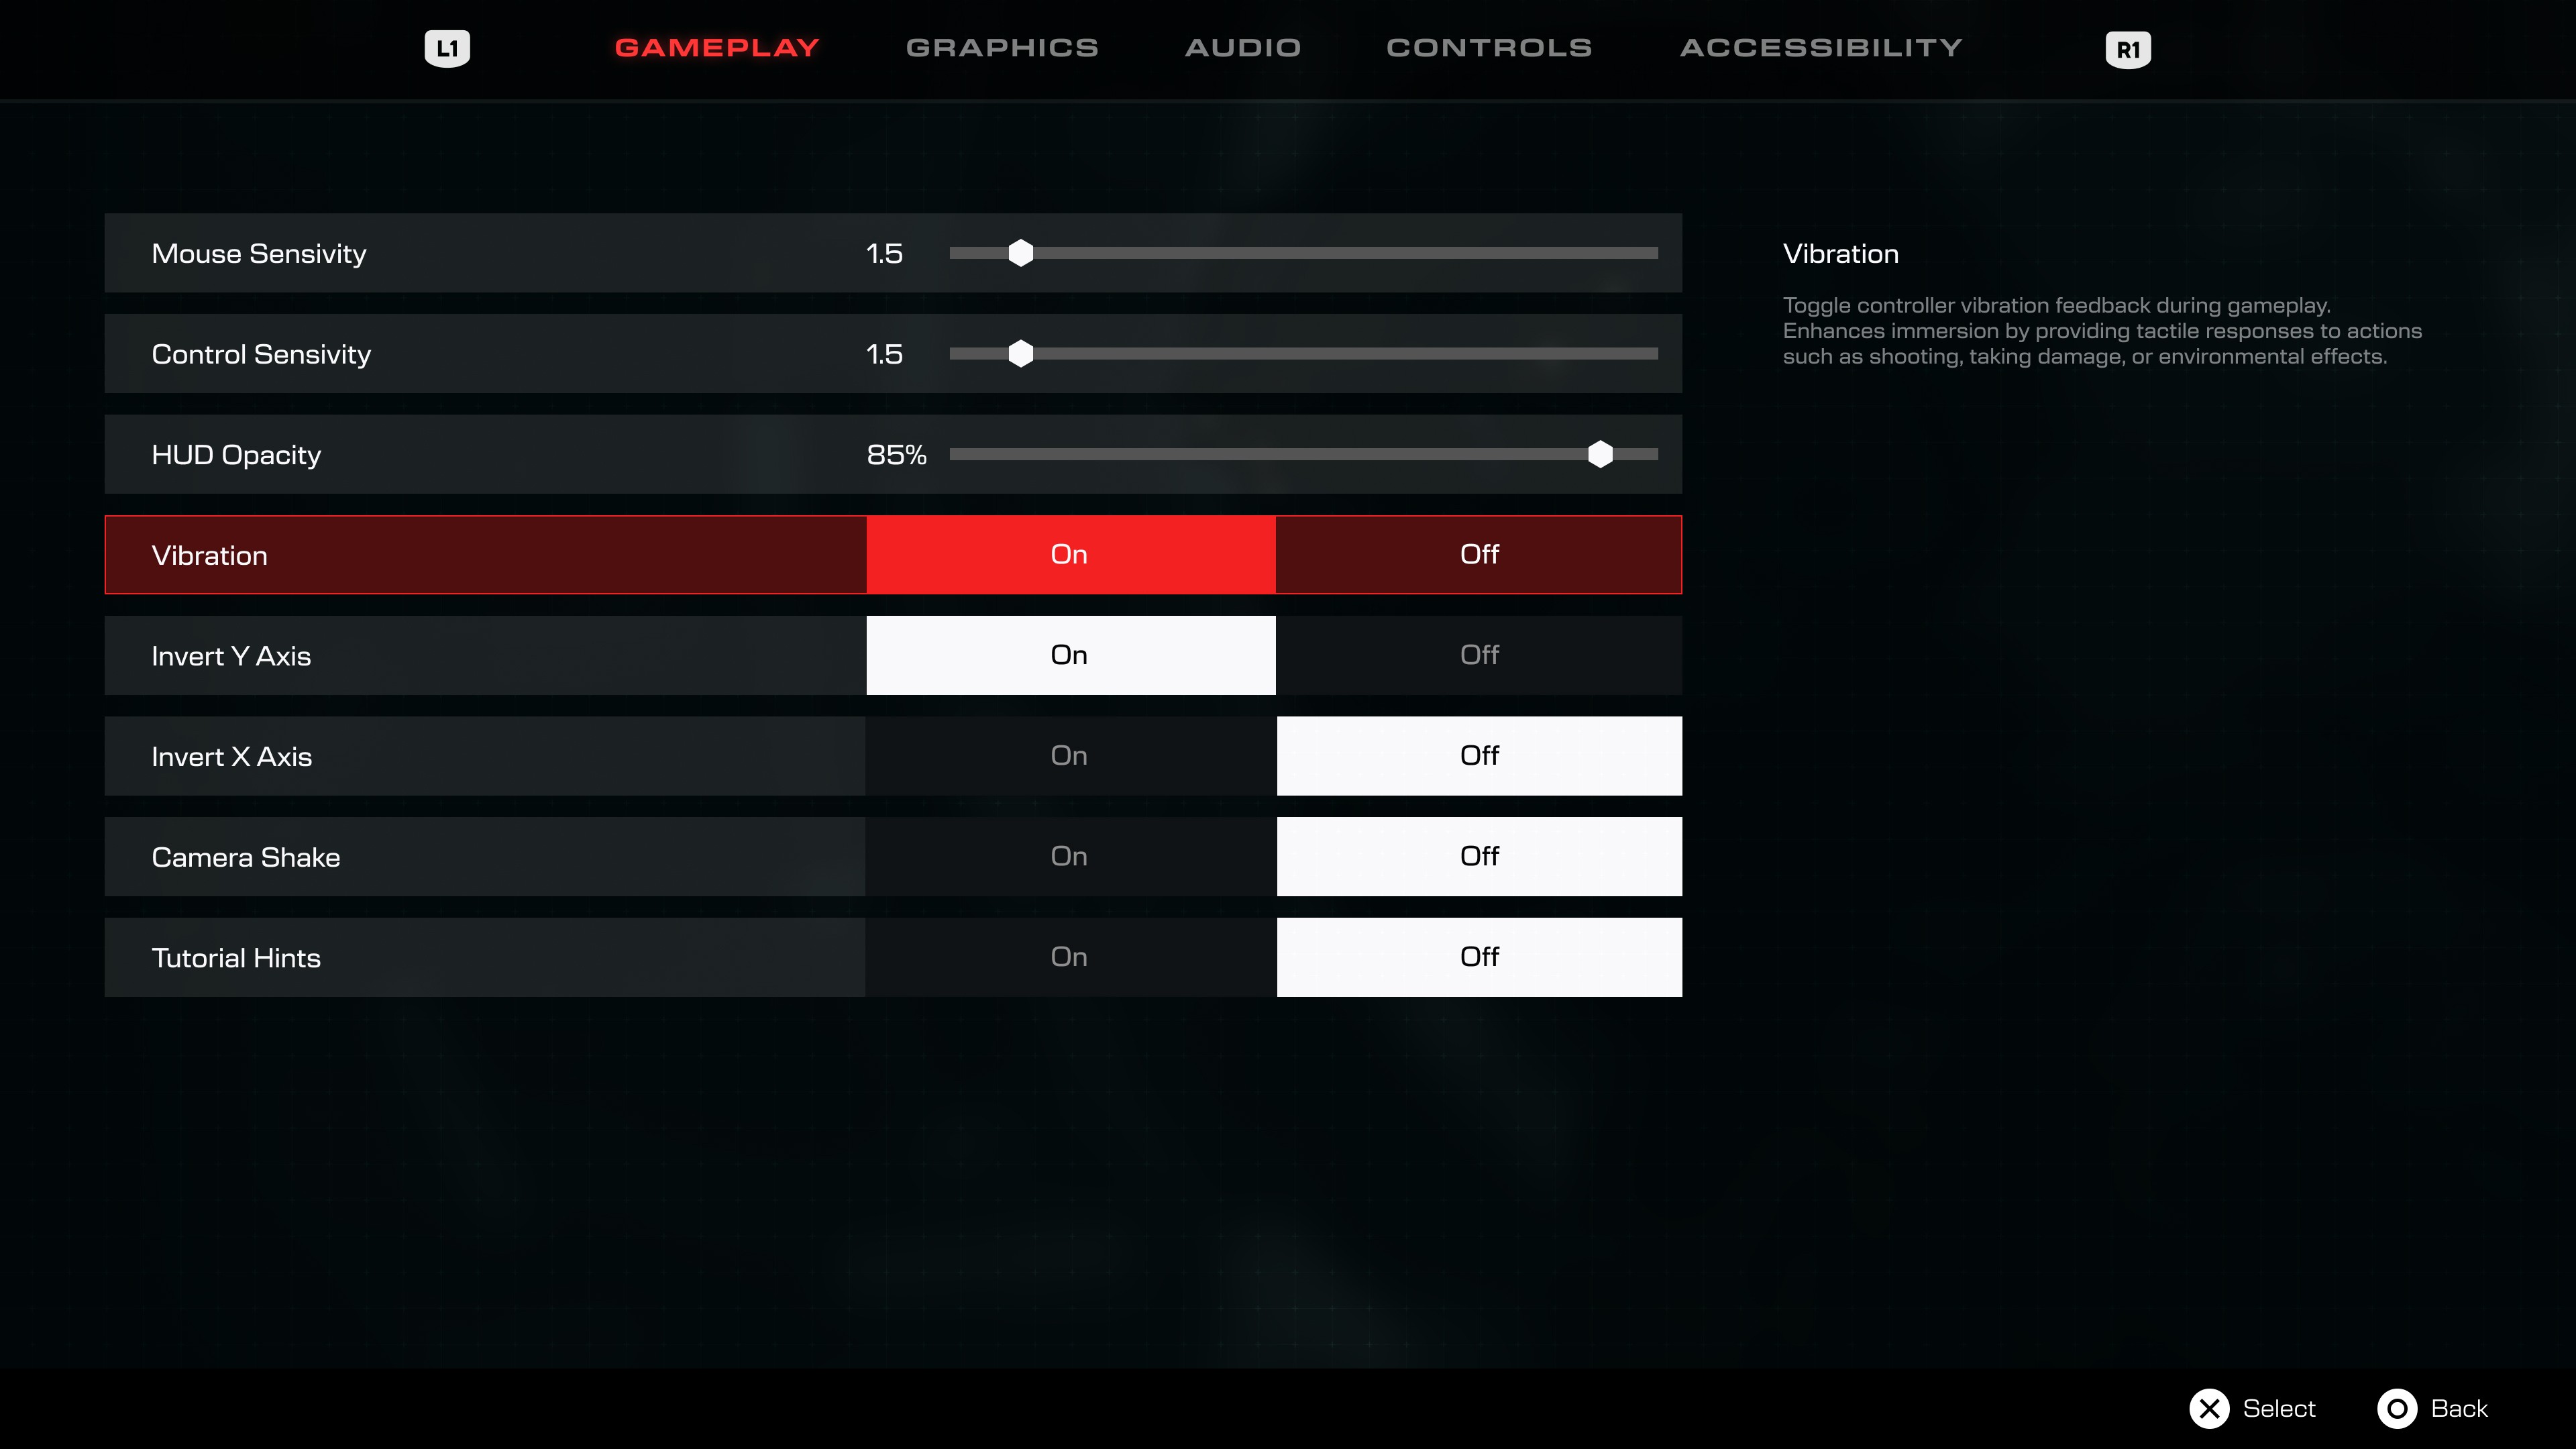Click the Control Sensivity slider handle
Viewport: 2576px width, 1449px height.
coord(1020,354)
